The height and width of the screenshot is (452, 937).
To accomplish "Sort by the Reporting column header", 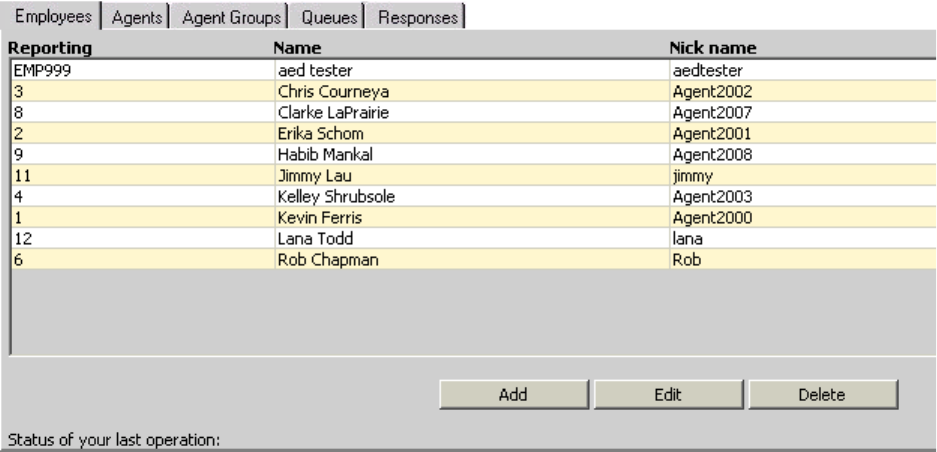I will 50,48.
